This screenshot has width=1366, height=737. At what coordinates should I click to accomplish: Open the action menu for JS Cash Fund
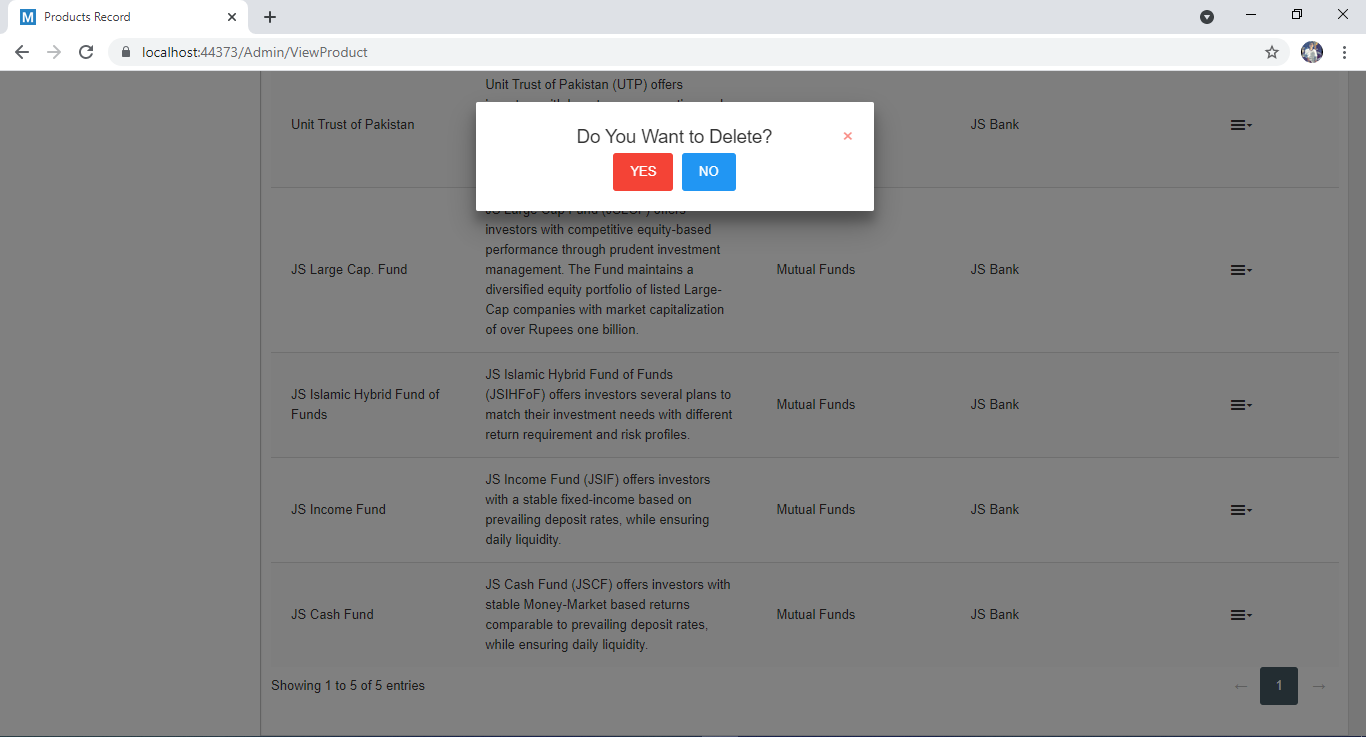1241,615
